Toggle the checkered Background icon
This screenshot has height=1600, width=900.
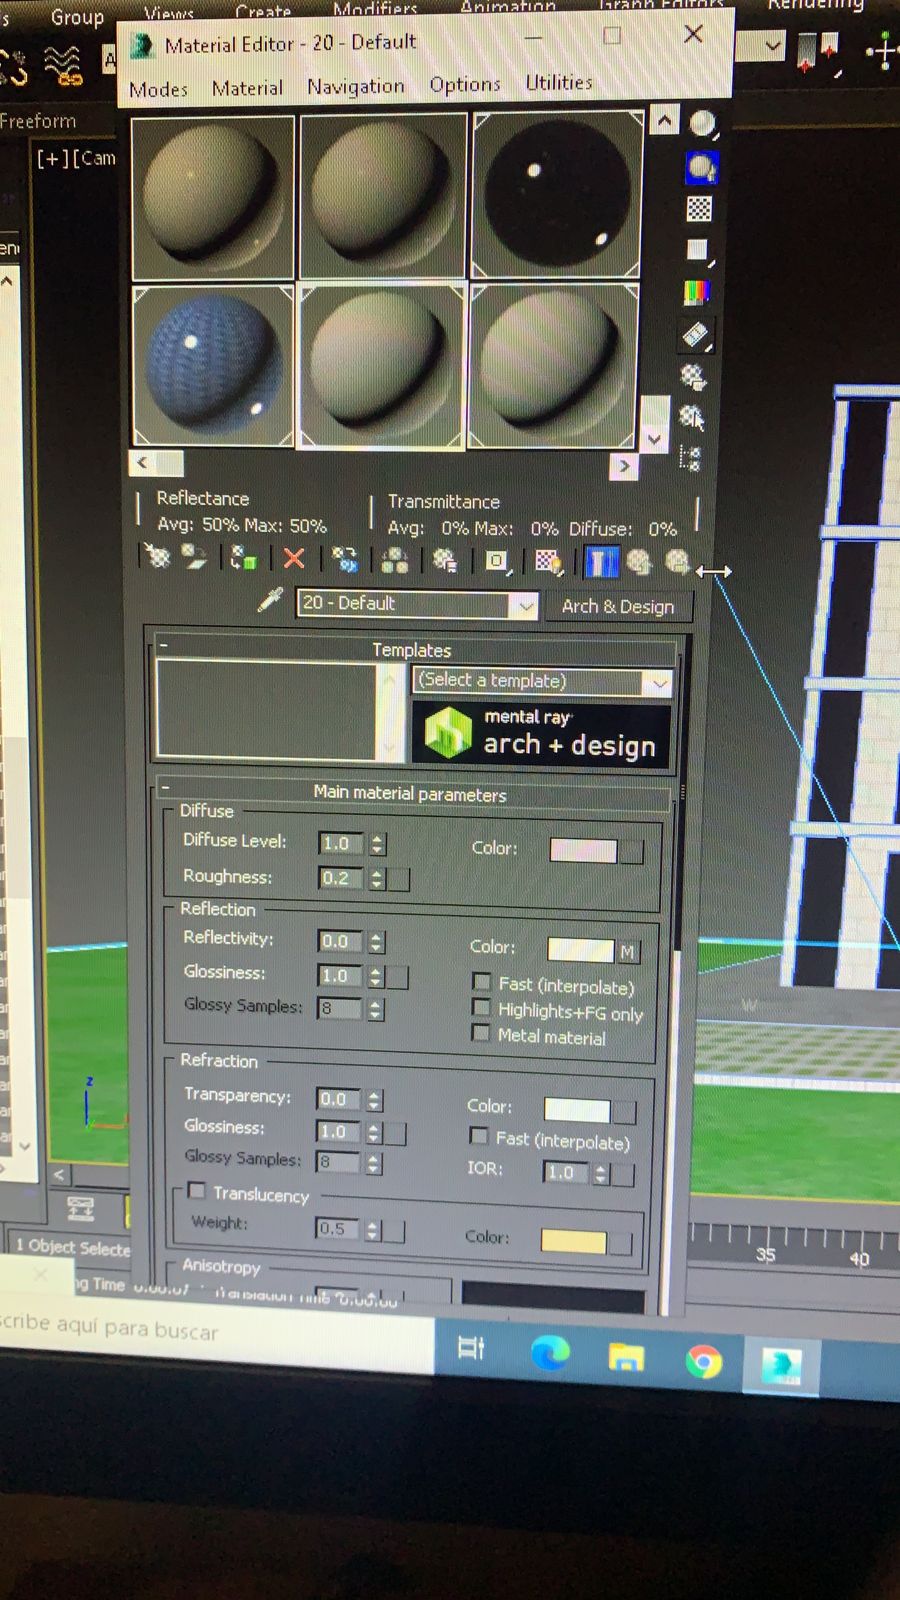pos(699,209)
